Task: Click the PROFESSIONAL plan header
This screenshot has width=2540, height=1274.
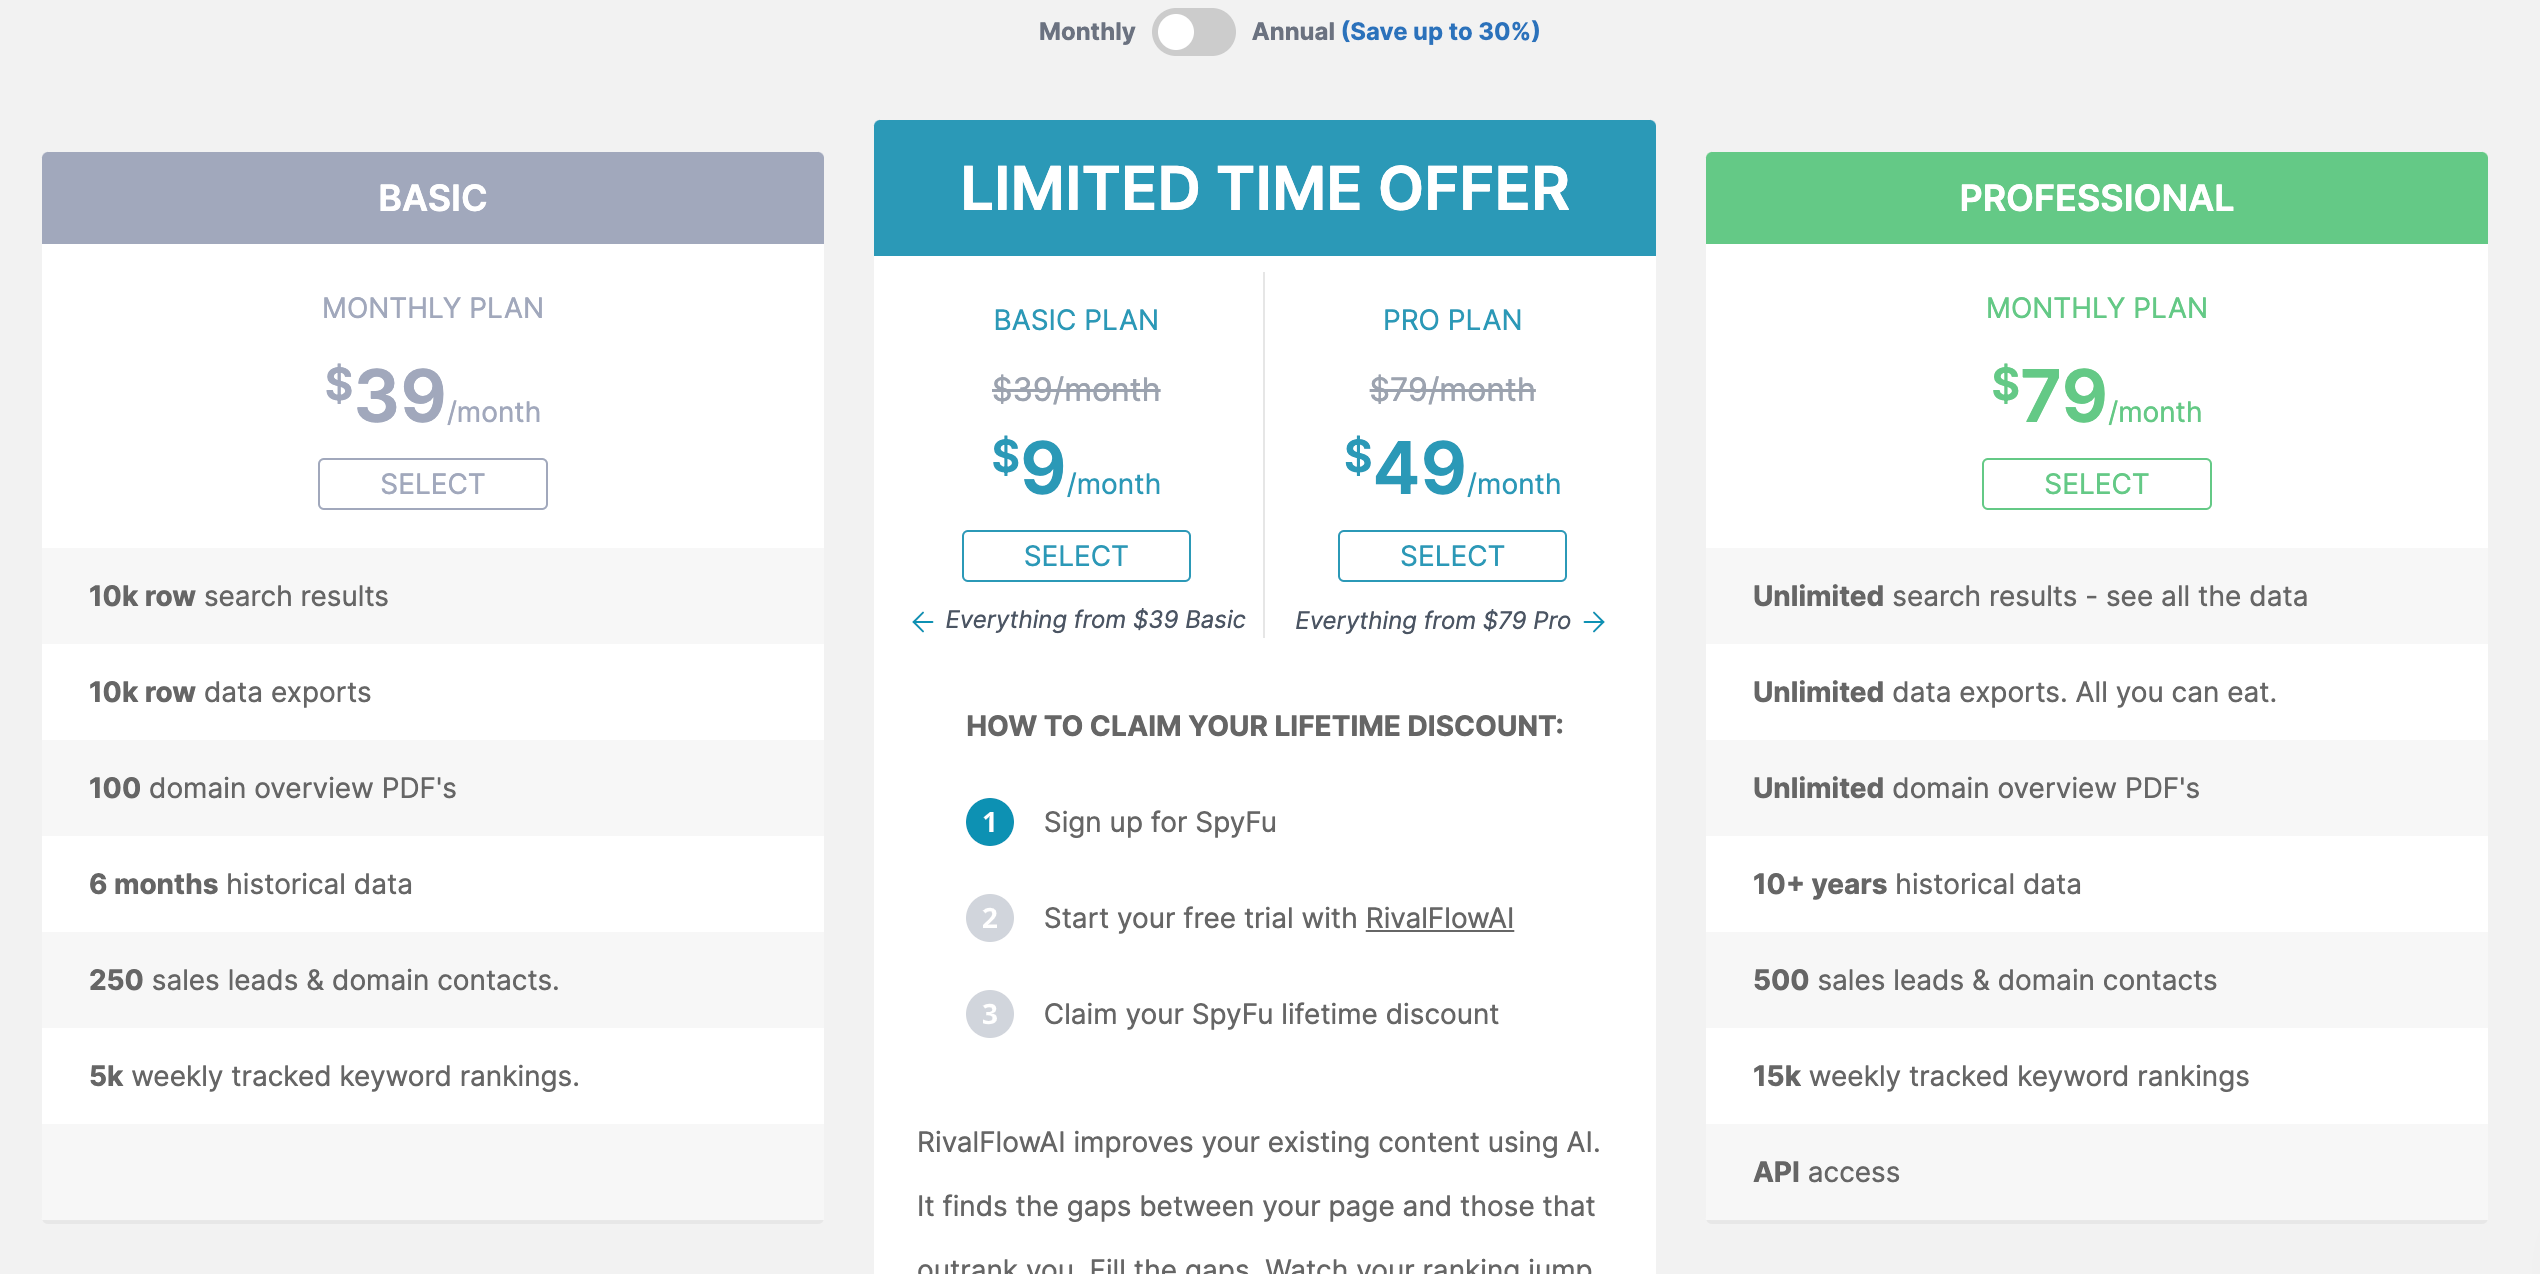Action: [x=2097, y=198]
